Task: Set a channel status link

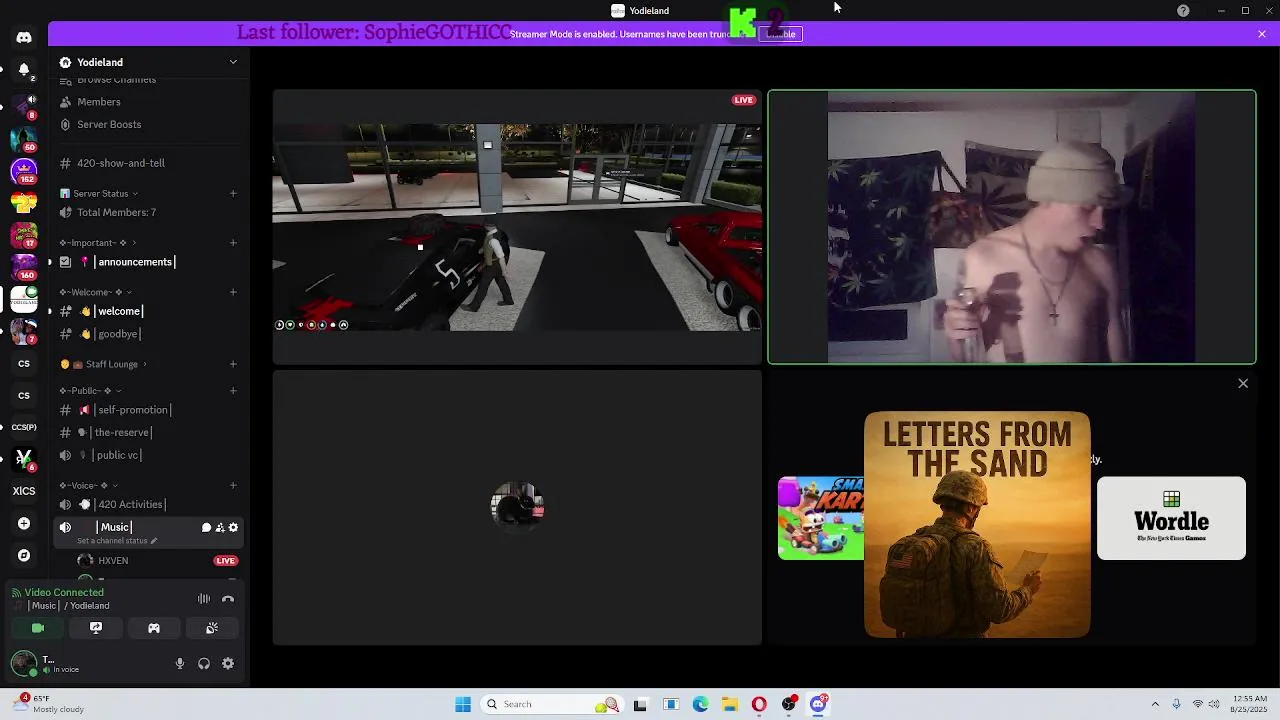Action: (x=117, y=541)
